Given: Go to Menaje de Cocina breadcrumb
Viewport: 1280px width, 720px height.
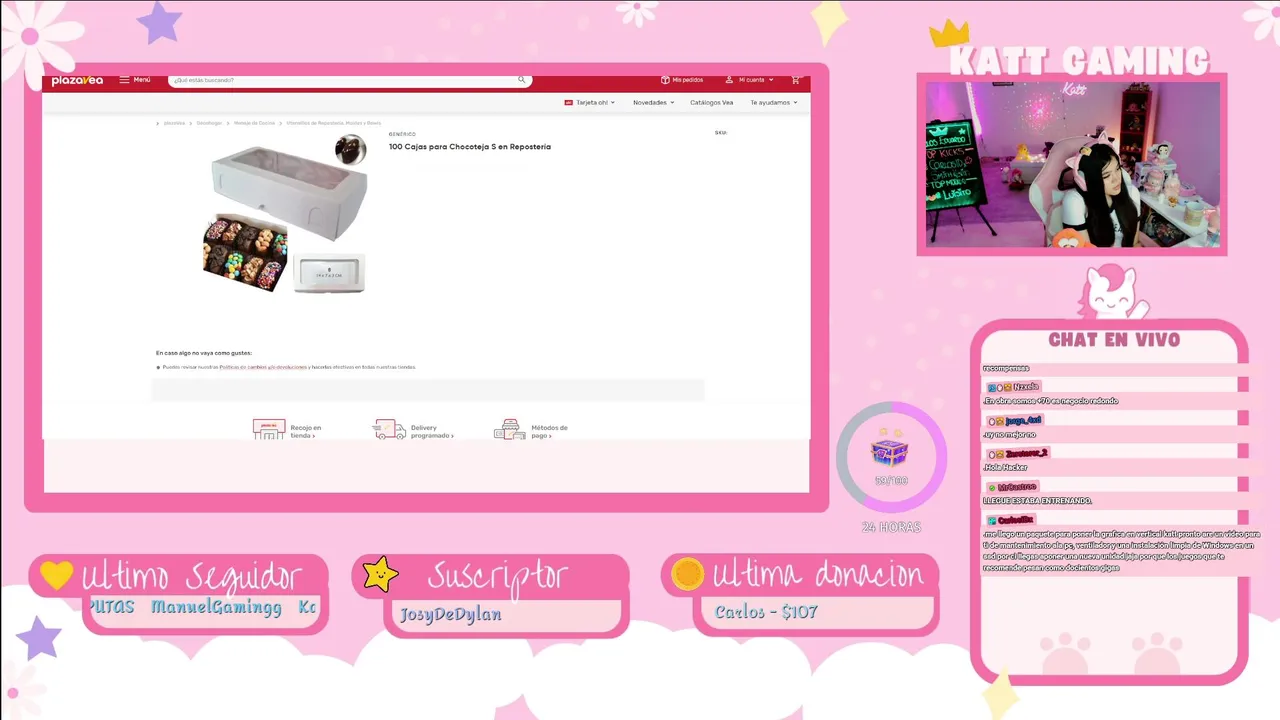Looking at the screenshot, I should point(254,123).
